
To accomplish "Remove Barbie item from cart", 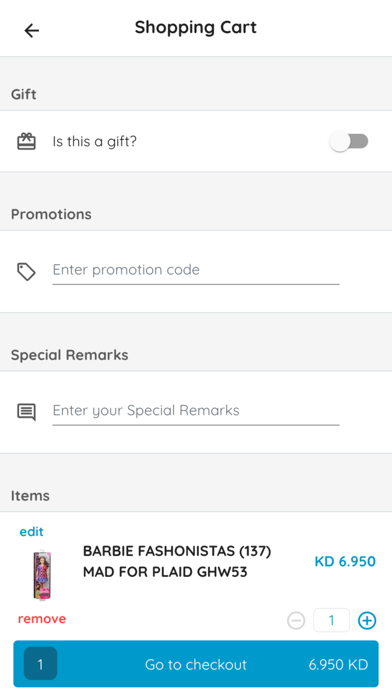I will [42, 618].
